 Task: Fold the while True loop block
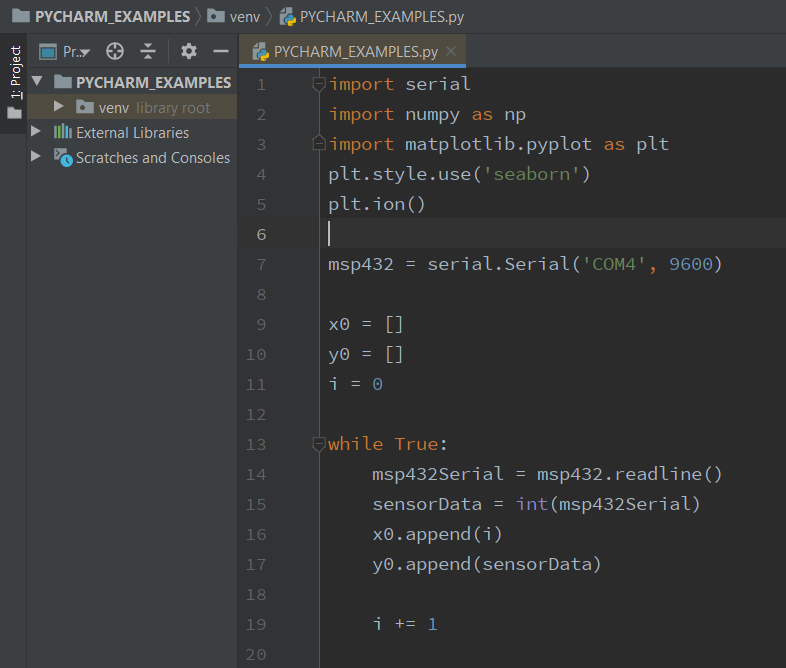pyautogui.click(x=319, y=444)
